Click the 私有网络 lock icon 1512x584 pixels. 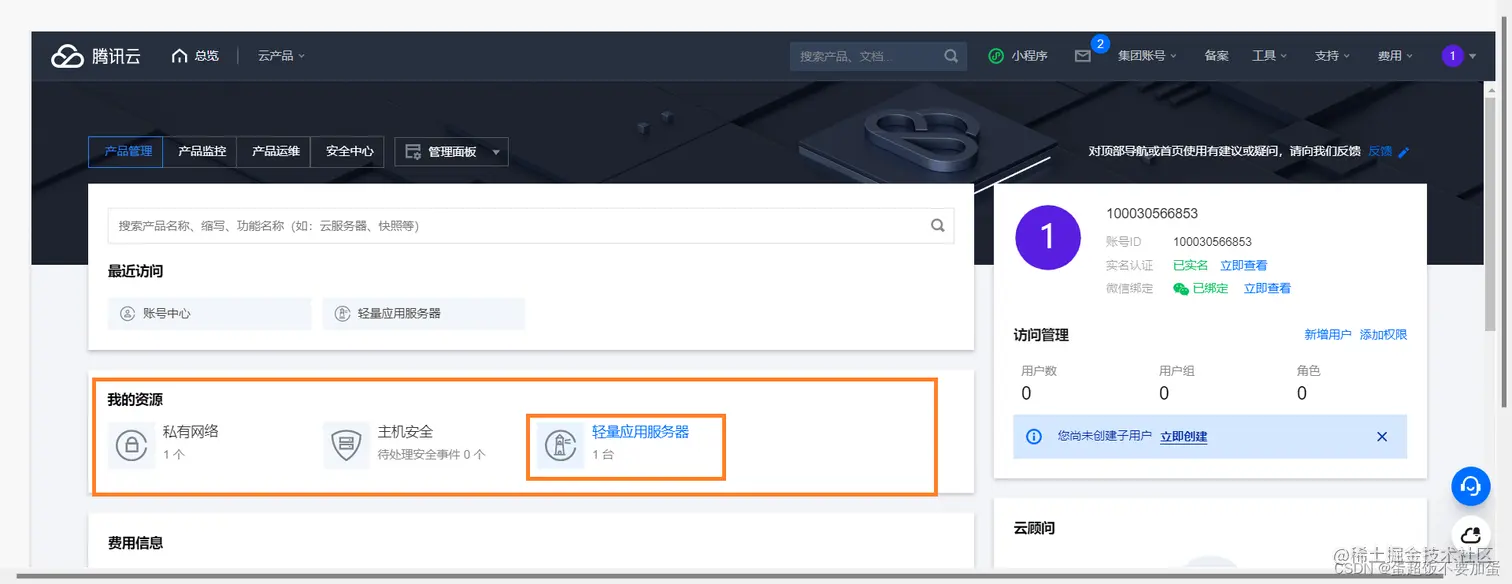pos(131,444)
